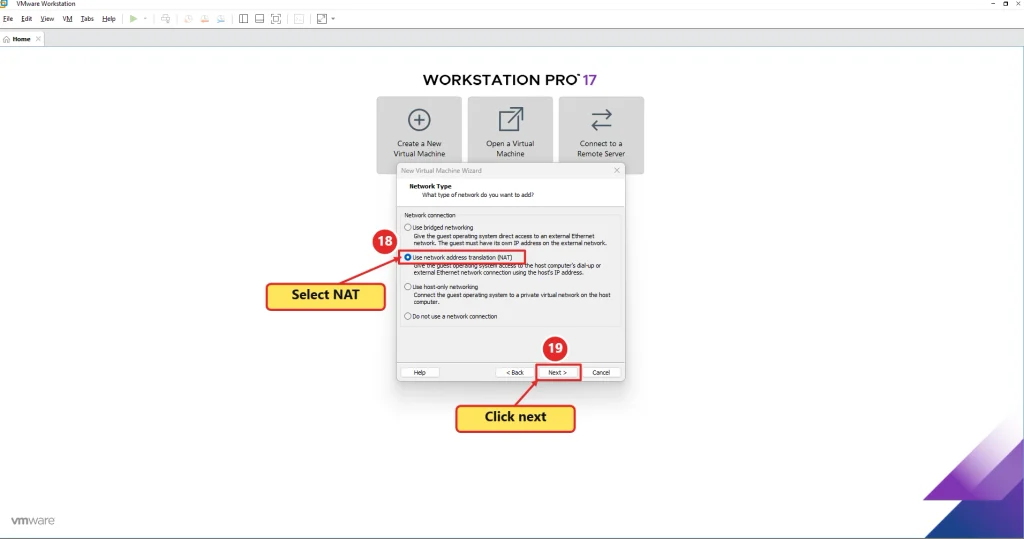Click the 'Network connection' group label
The width and height of the screenshot is (1024, 539).
(430, 215)
